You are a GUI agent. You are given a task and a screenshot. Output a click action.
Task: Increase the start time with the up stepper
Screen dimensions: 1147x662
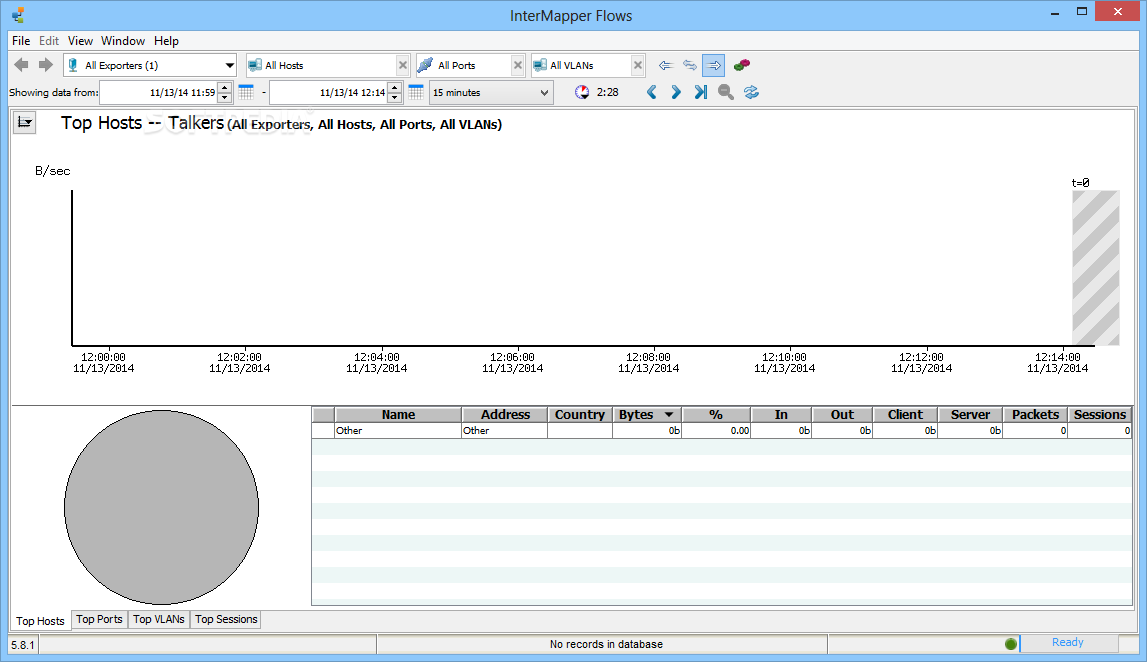tap(225, 88)
